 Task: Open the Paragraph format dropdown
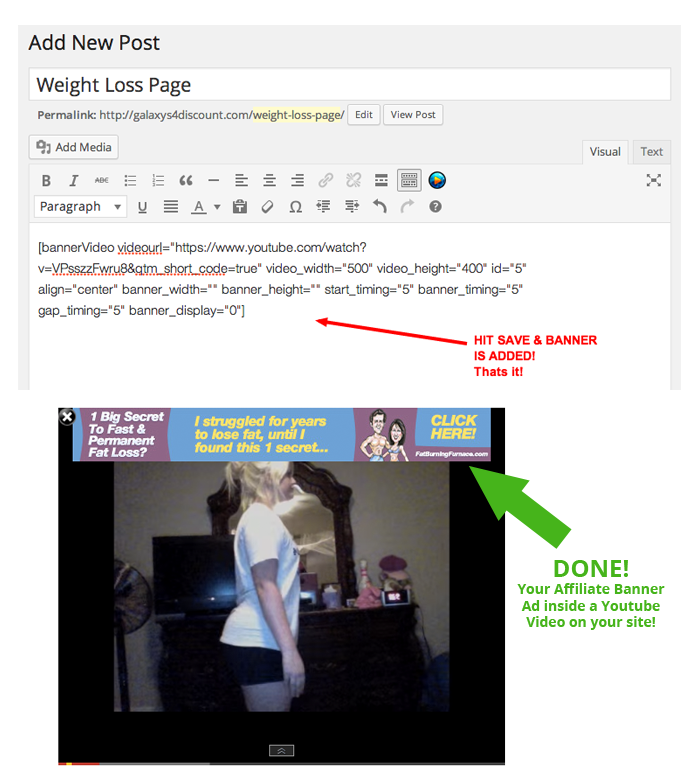pos(80,207)
